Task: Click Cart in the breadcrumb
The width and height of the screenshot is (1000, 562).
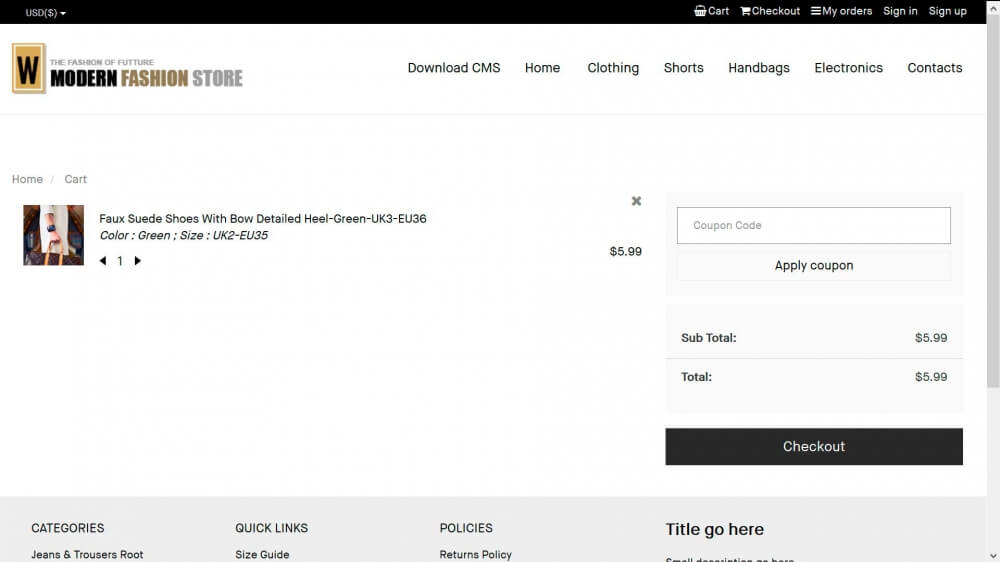Action: [75, 179]
